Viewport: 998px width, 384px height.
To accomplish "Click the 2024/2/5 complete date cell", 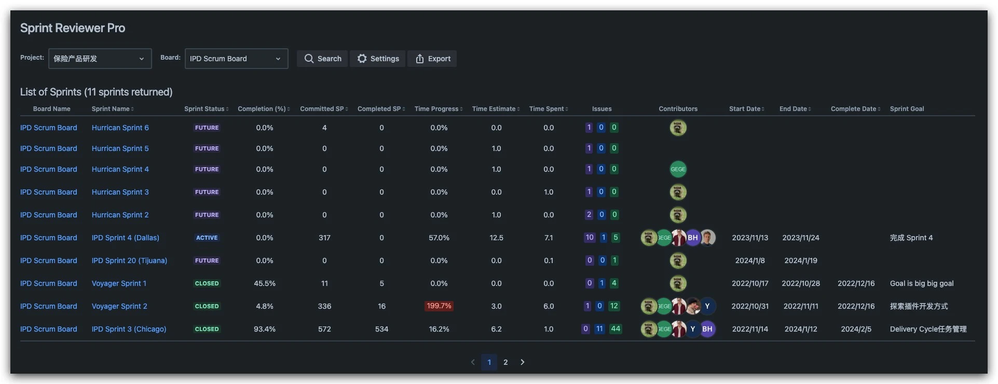I will [856, 329].
